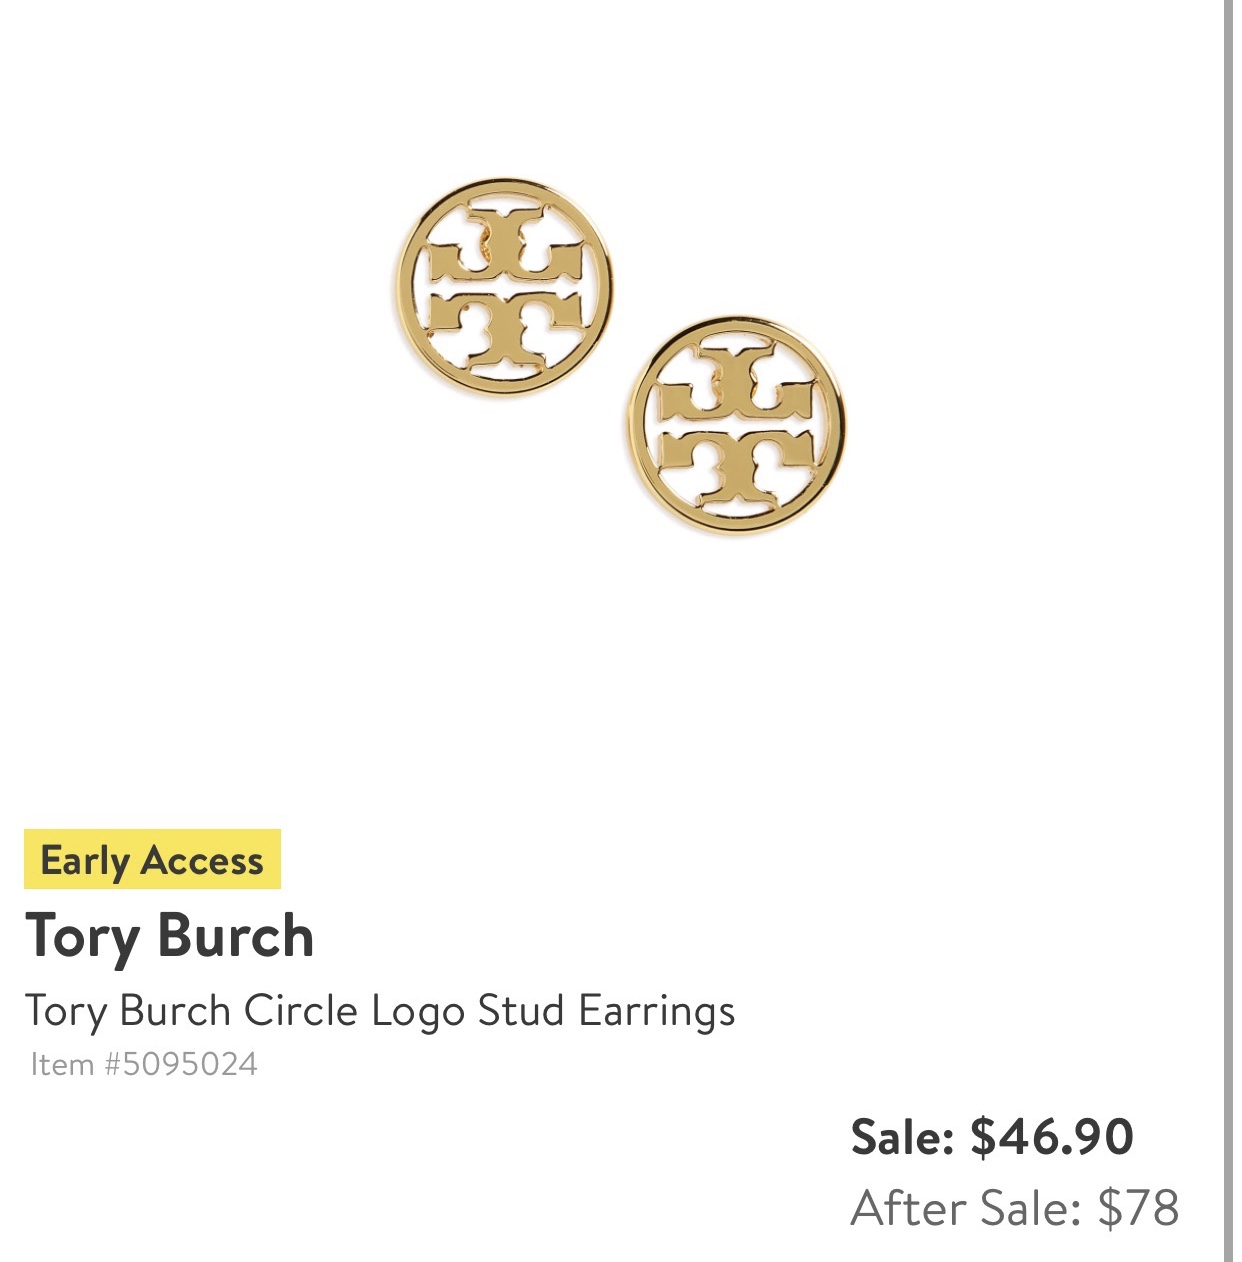Click the word "Circle" in the product title

(301, 1011)
